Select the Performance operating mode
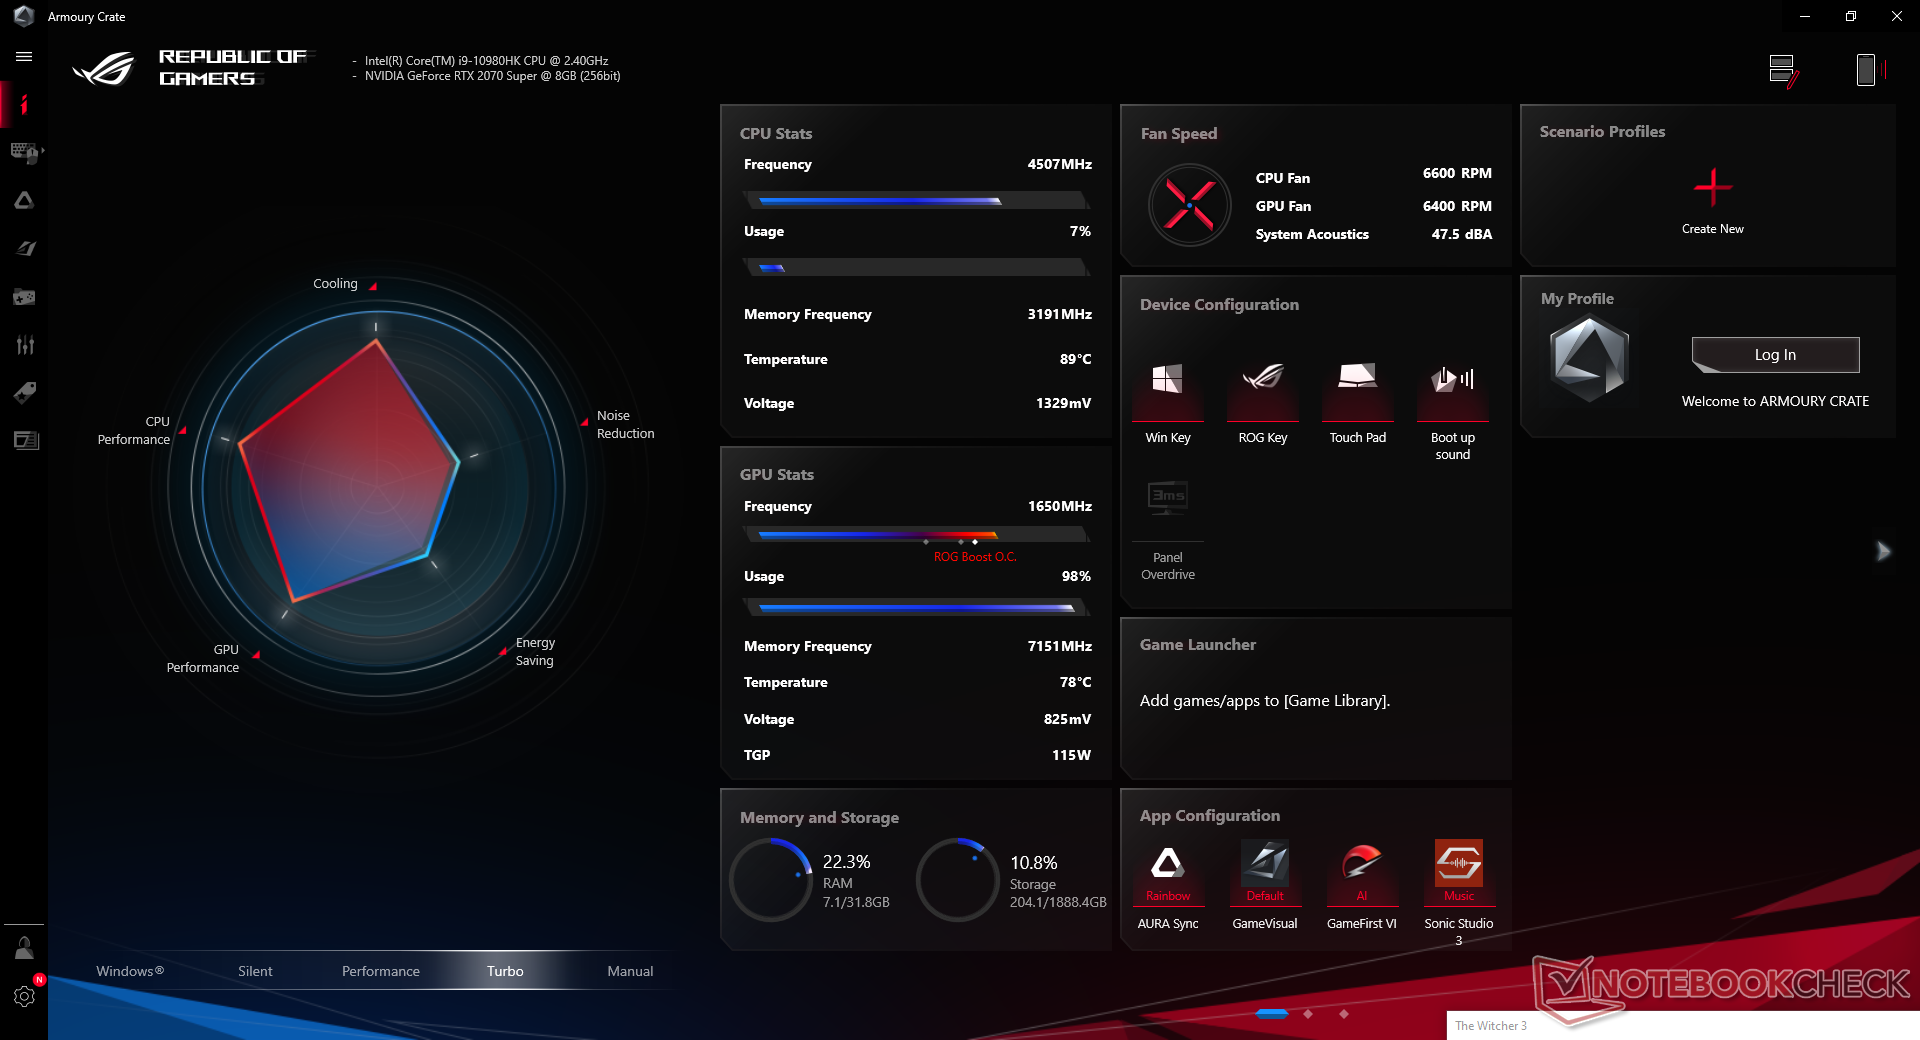The image size is (1920, 1040). (381, 971)
